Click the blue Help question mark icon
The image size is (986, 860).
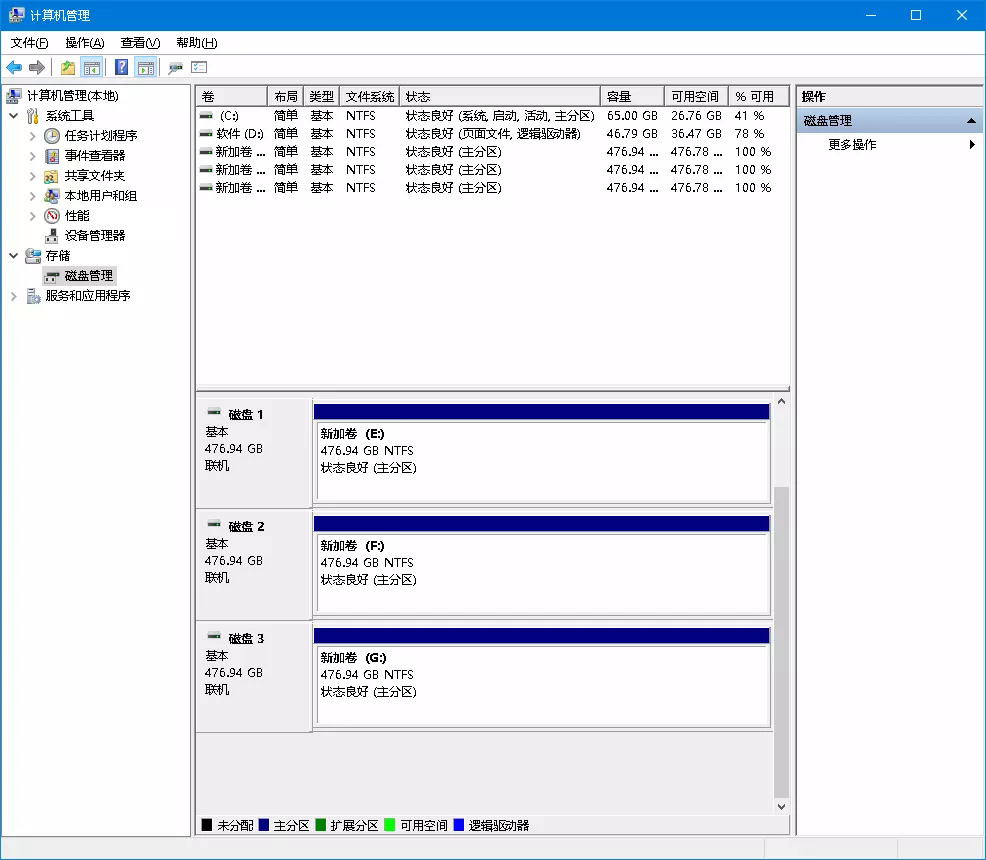point(121,67)
